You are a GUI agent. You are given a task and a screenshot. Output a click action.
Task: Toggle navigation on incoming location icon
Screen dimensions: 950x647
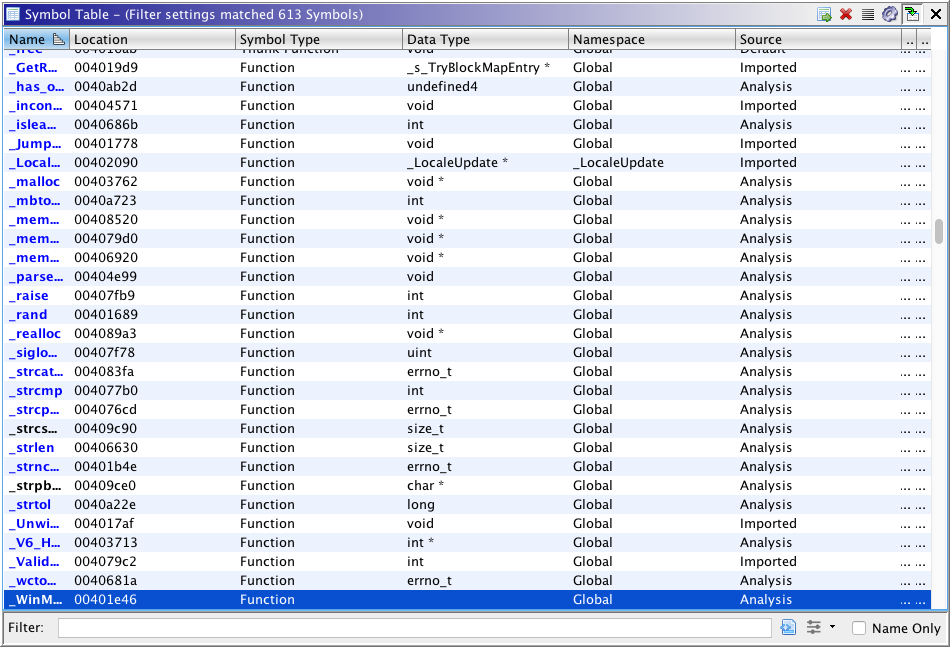point(912,15)
